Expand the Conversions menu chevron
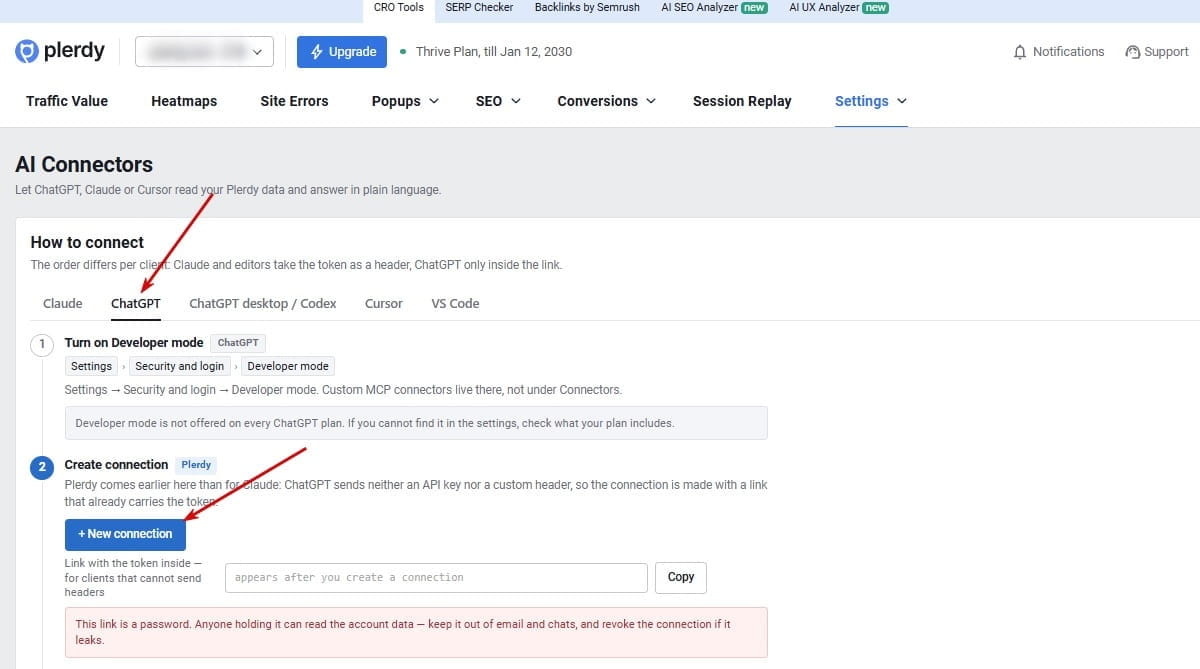Screen dimensions: 1200x669 pyautogui.click(x=651, y=101)
